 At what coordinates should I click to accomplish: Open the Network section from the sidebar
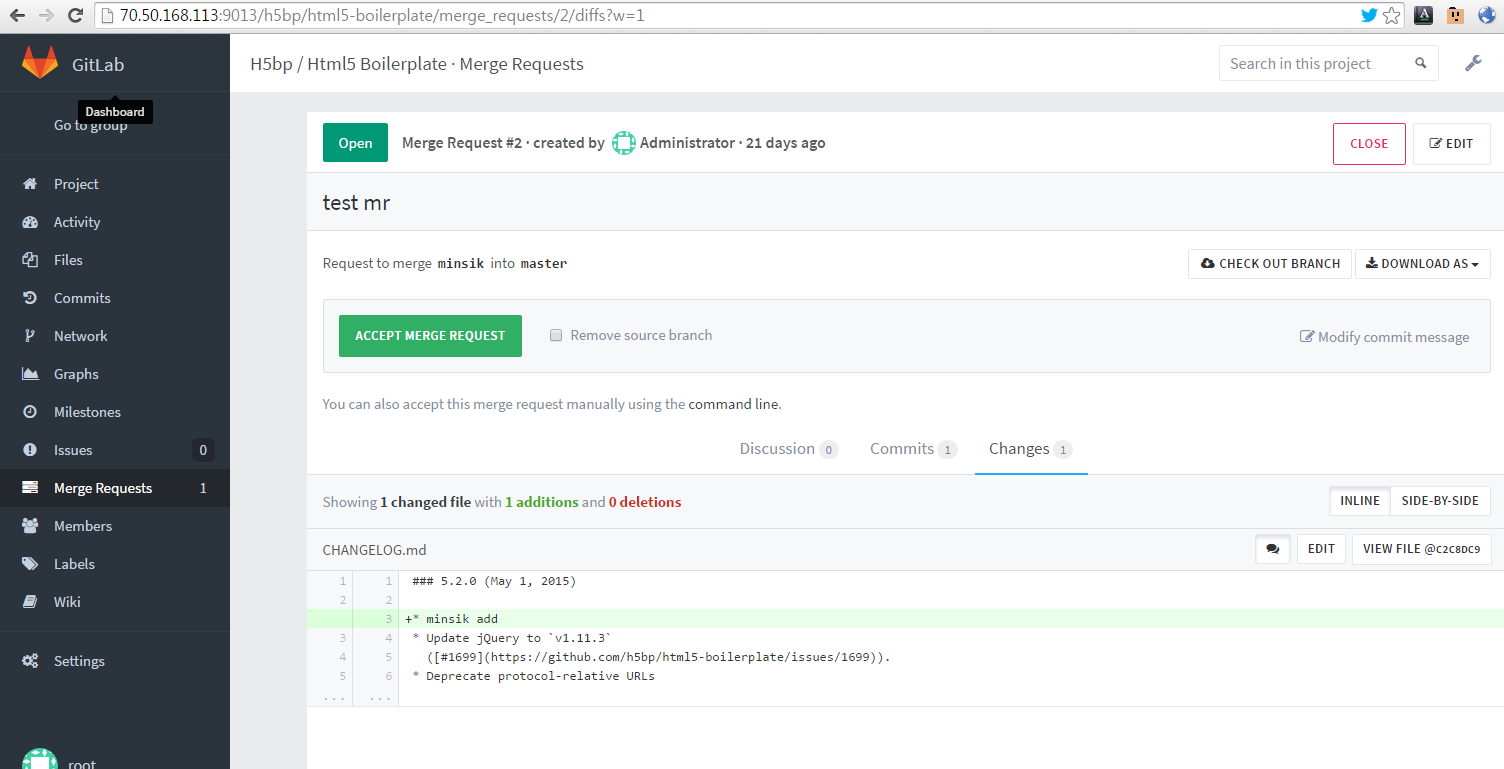(30, 335)
